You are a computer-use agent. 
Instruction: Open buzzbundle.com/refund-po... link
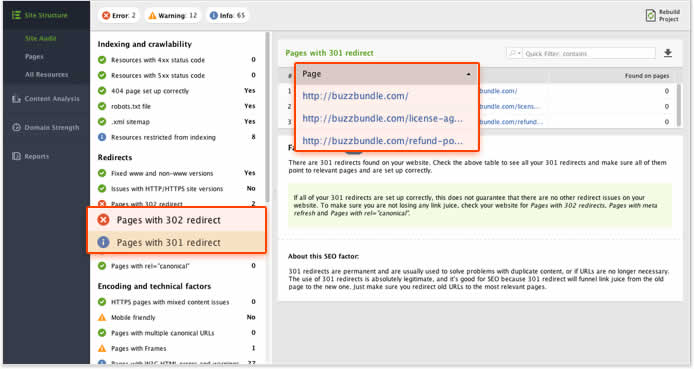tap(382, 141)
